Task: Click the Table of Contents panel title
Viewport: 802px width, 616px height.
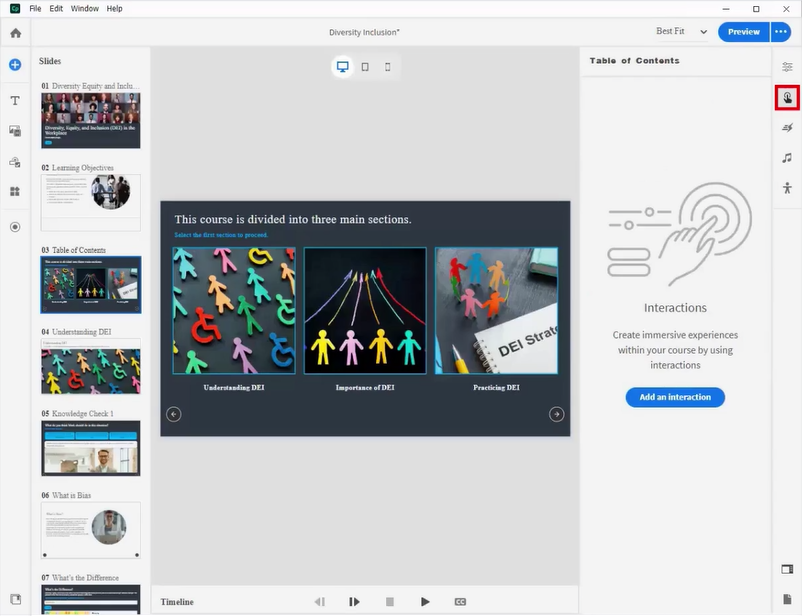Action: [x=635, y=61]
